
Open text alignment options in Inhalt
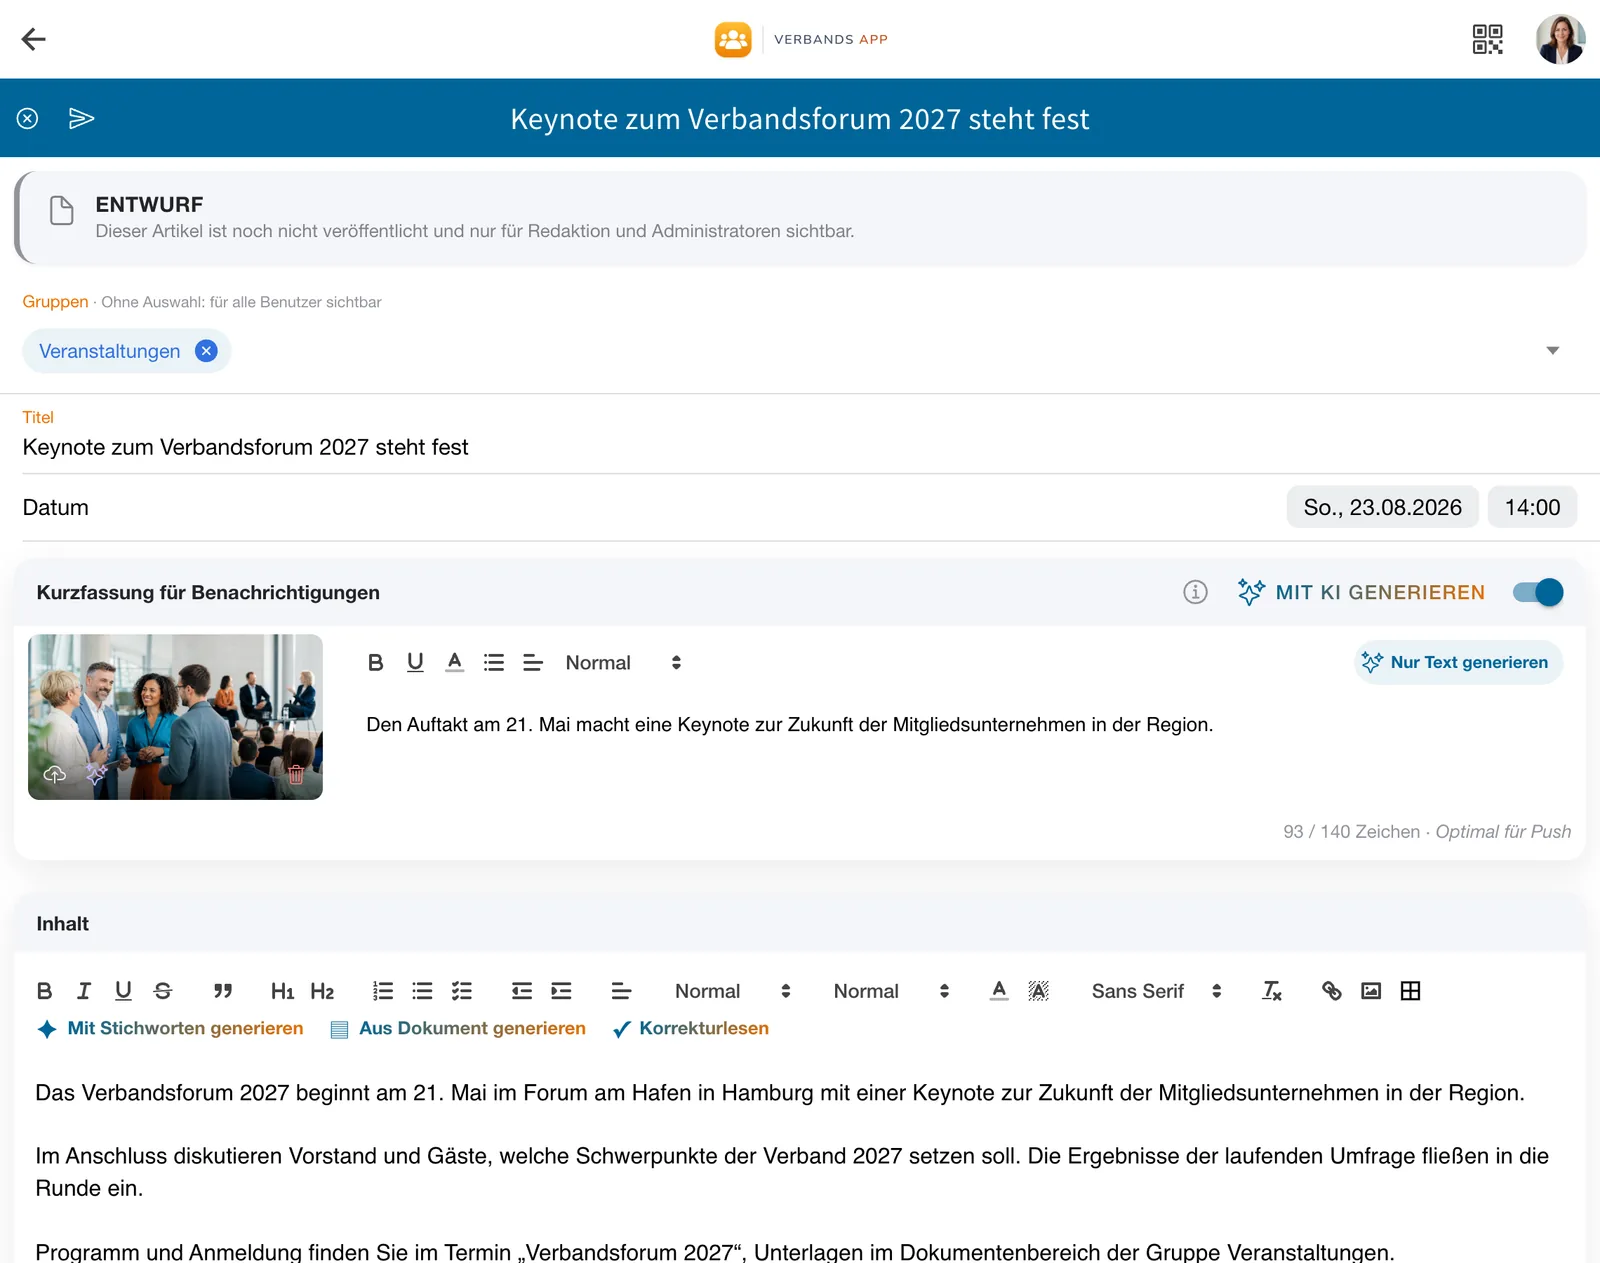621,991
